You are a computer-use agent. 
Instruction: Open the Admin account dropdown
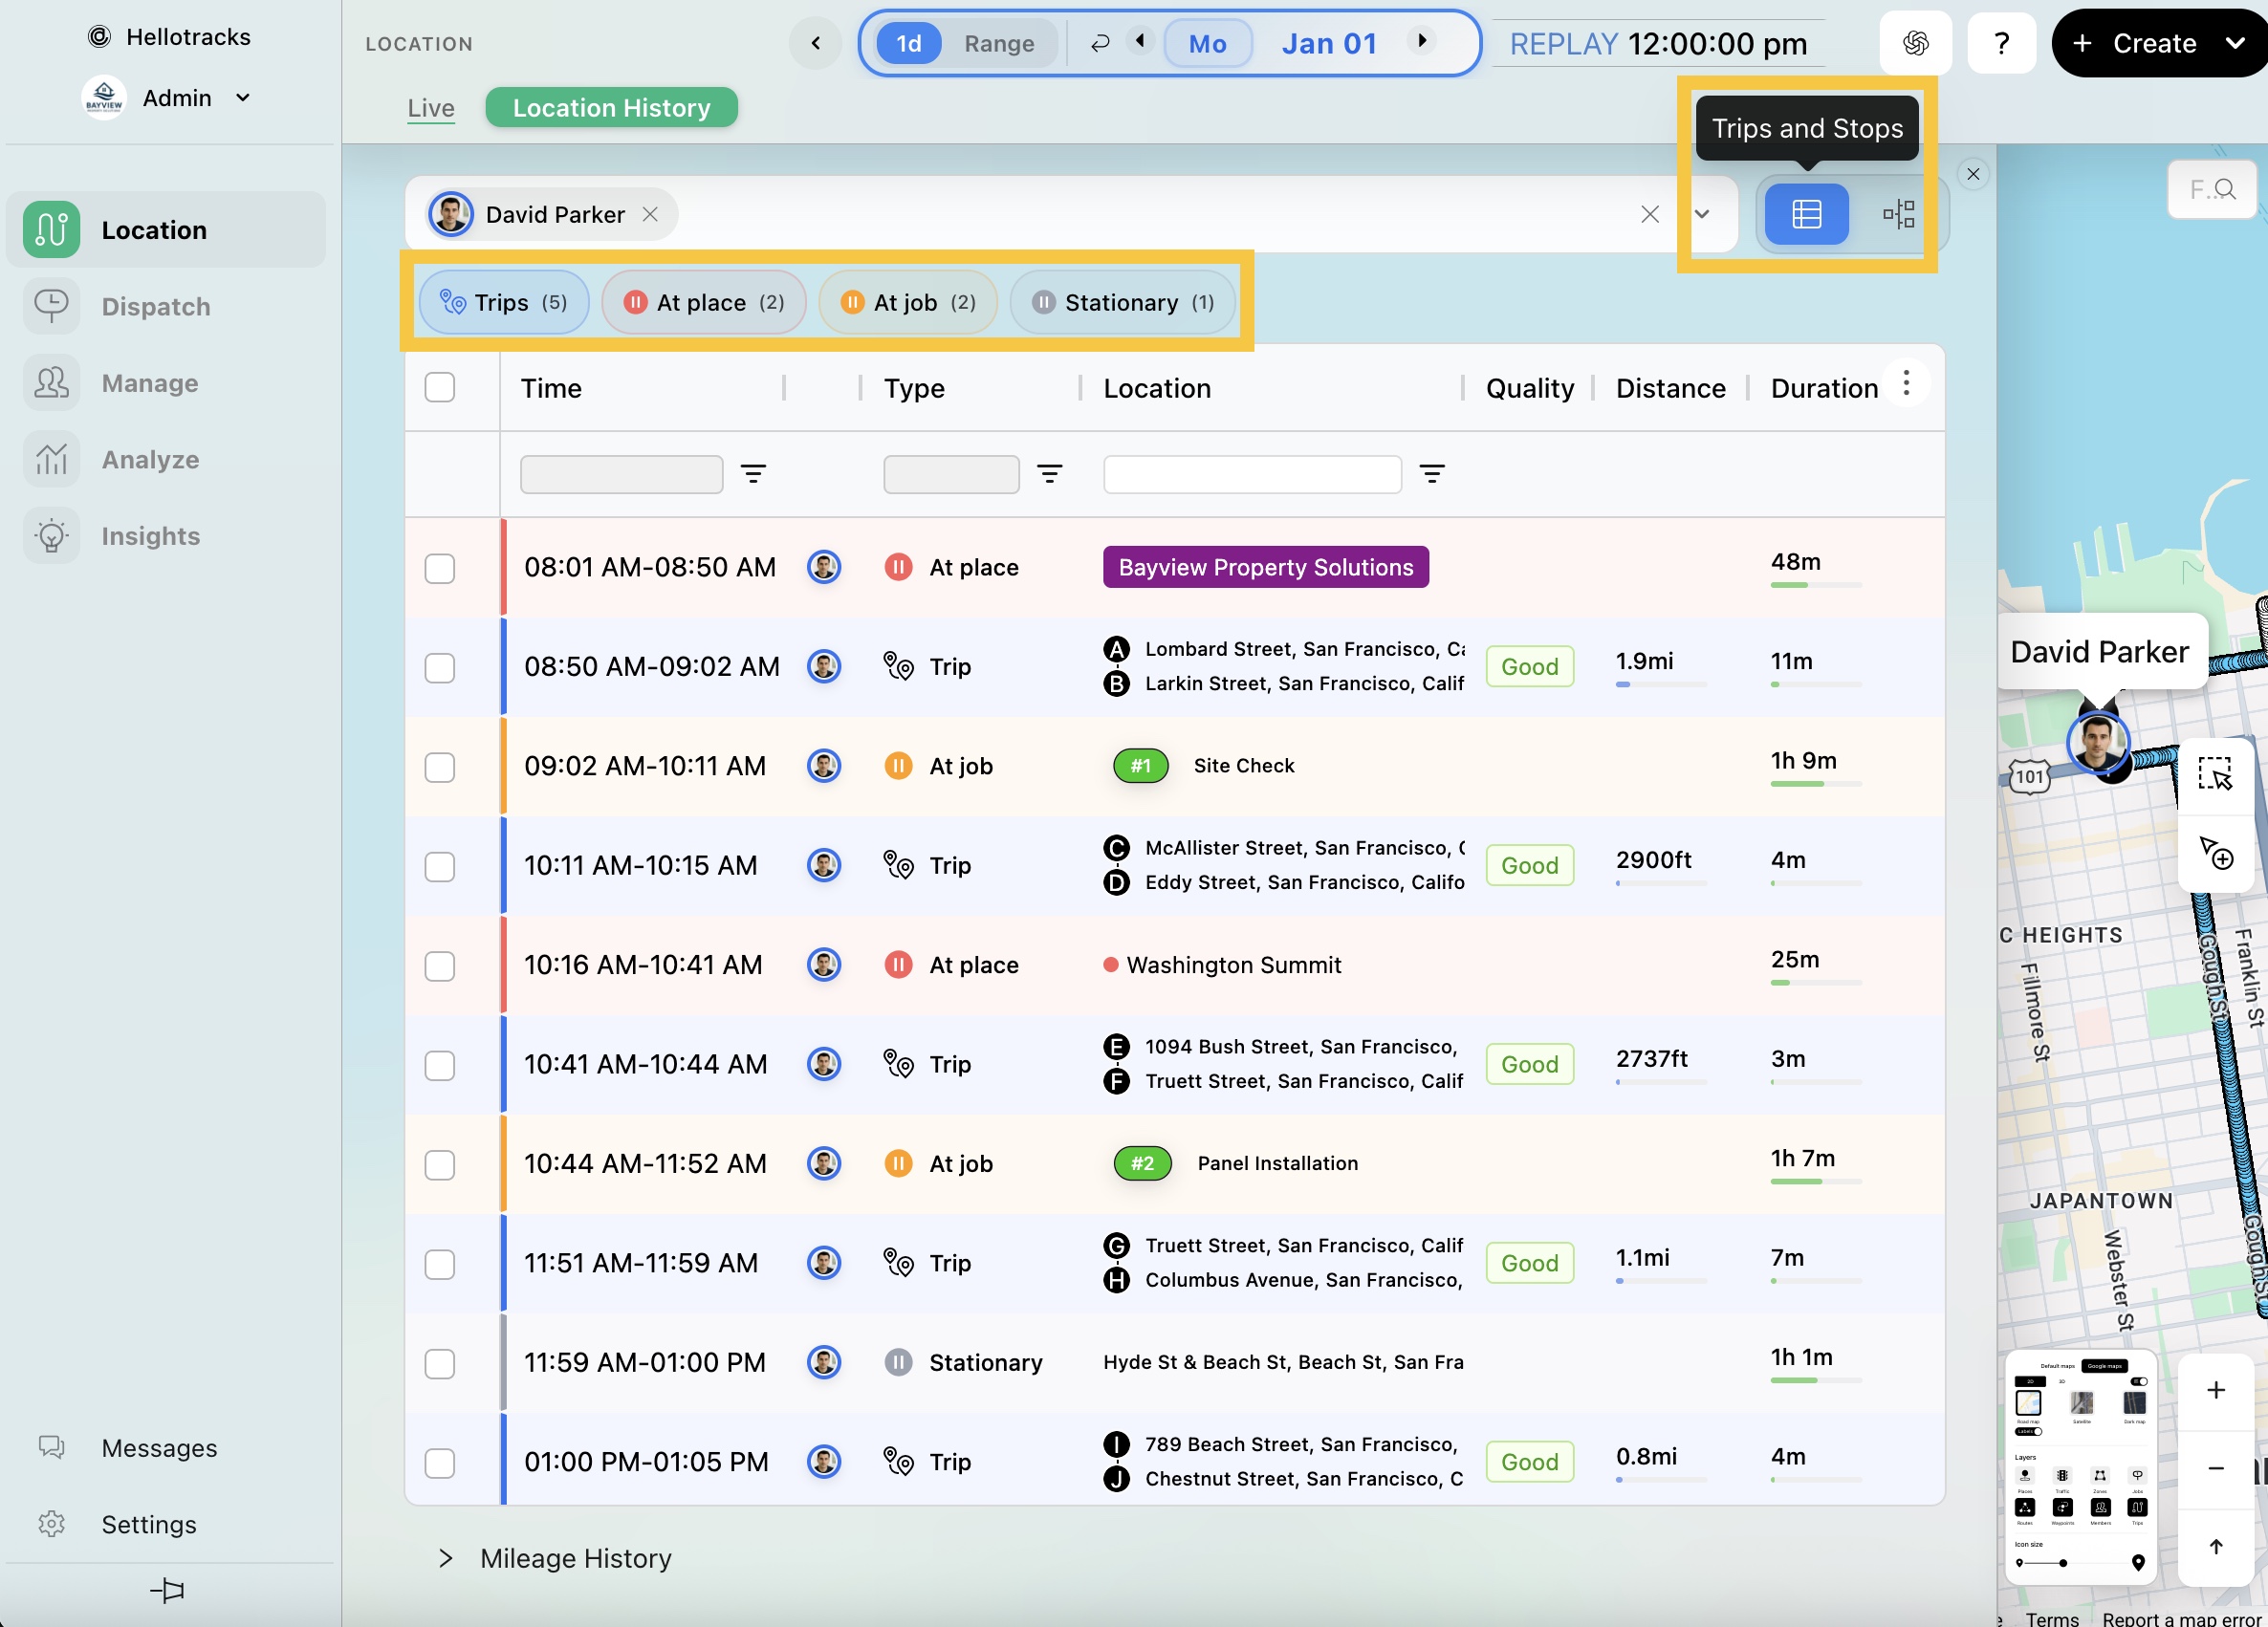click(x=242, y=98)
